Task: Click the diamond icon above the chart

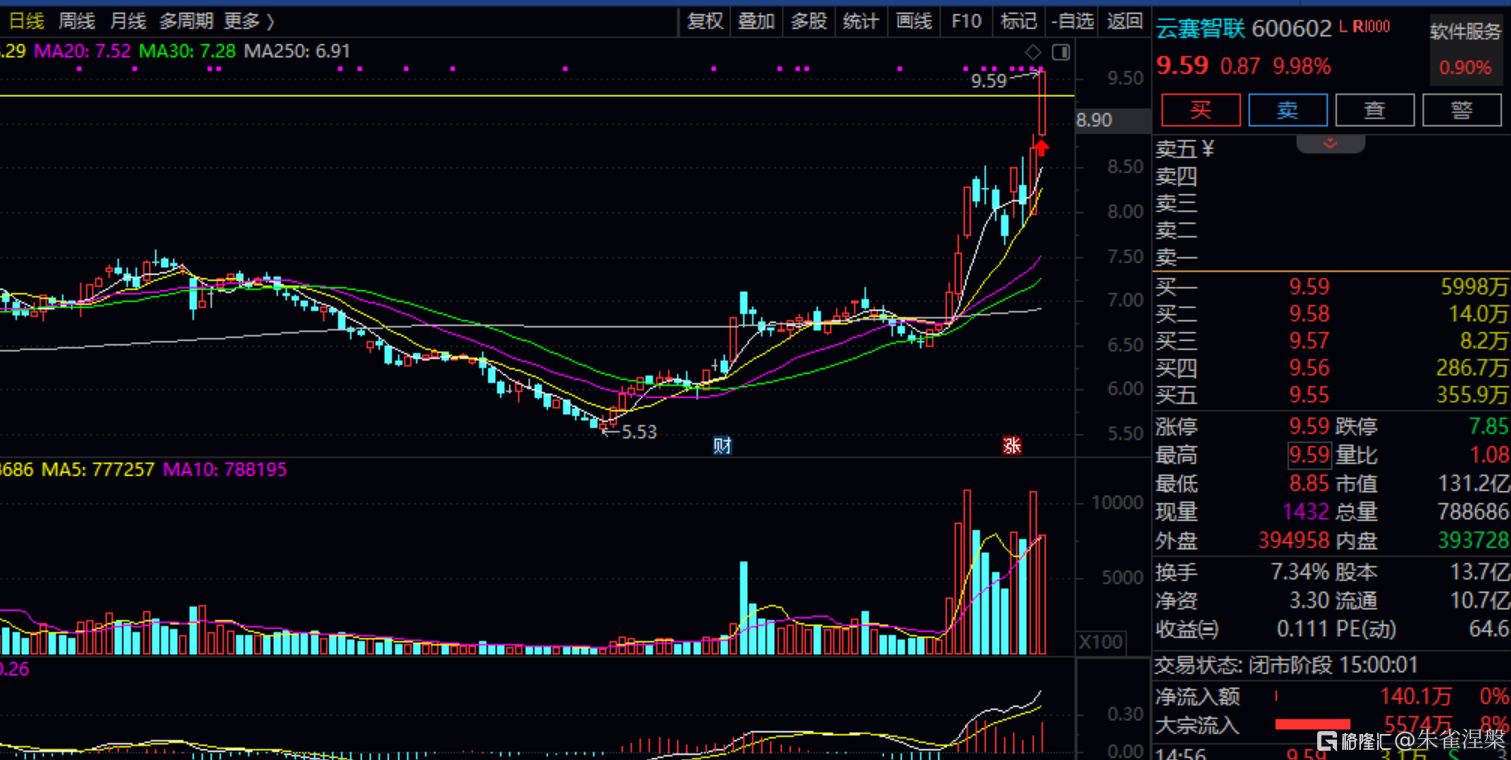Action: pos(1034,52)
